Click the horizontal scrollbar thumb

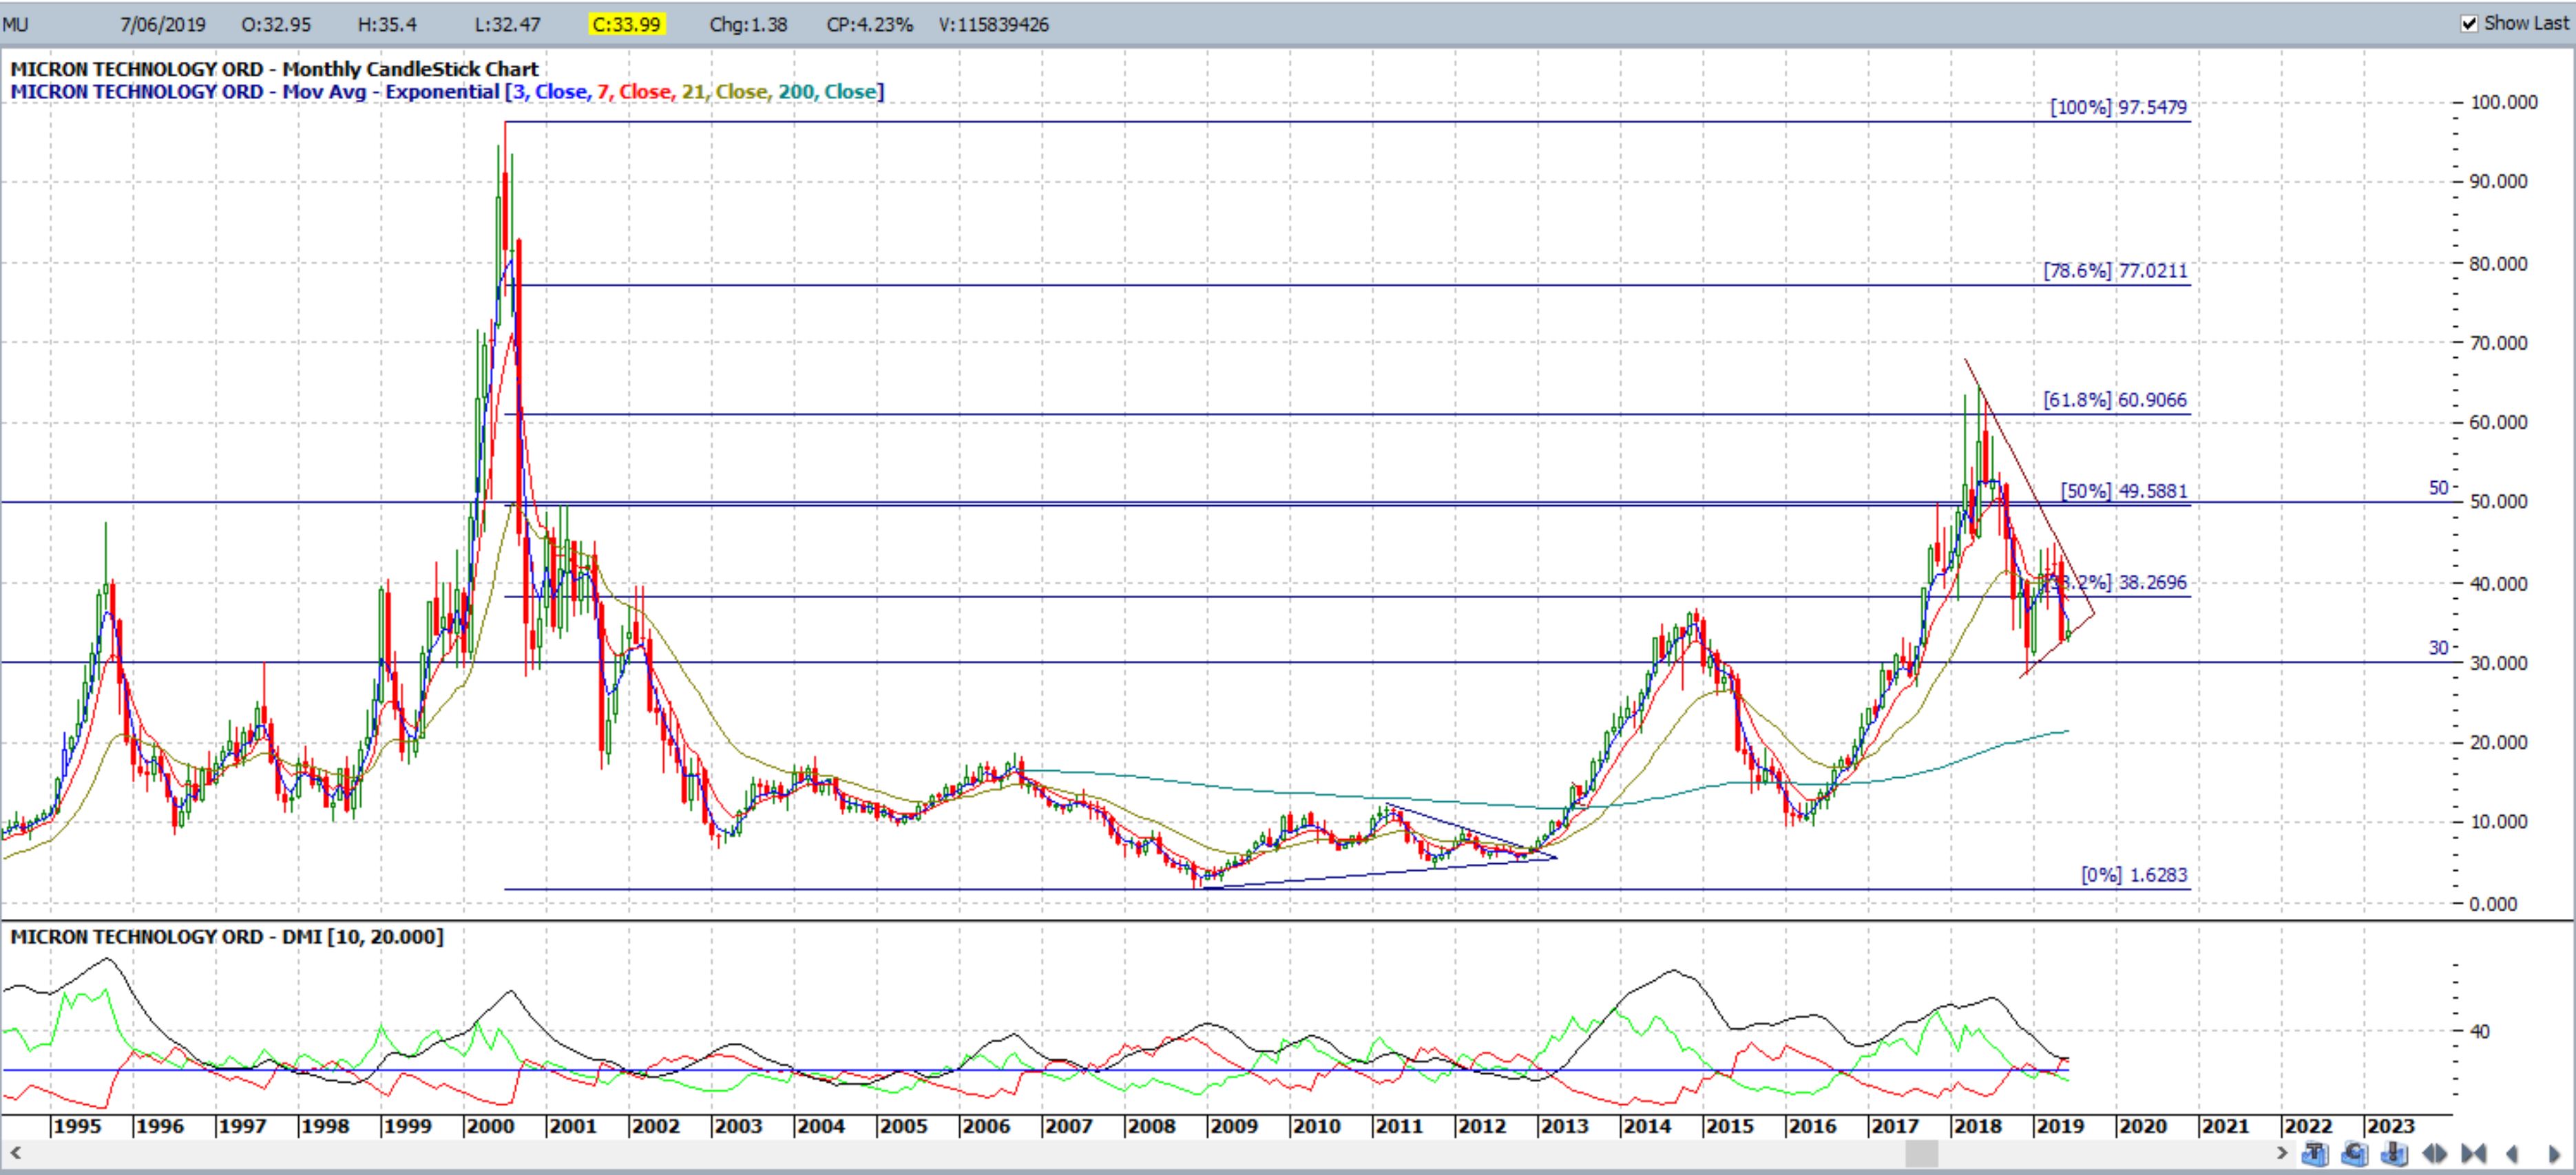[x=1921, y=1153]
